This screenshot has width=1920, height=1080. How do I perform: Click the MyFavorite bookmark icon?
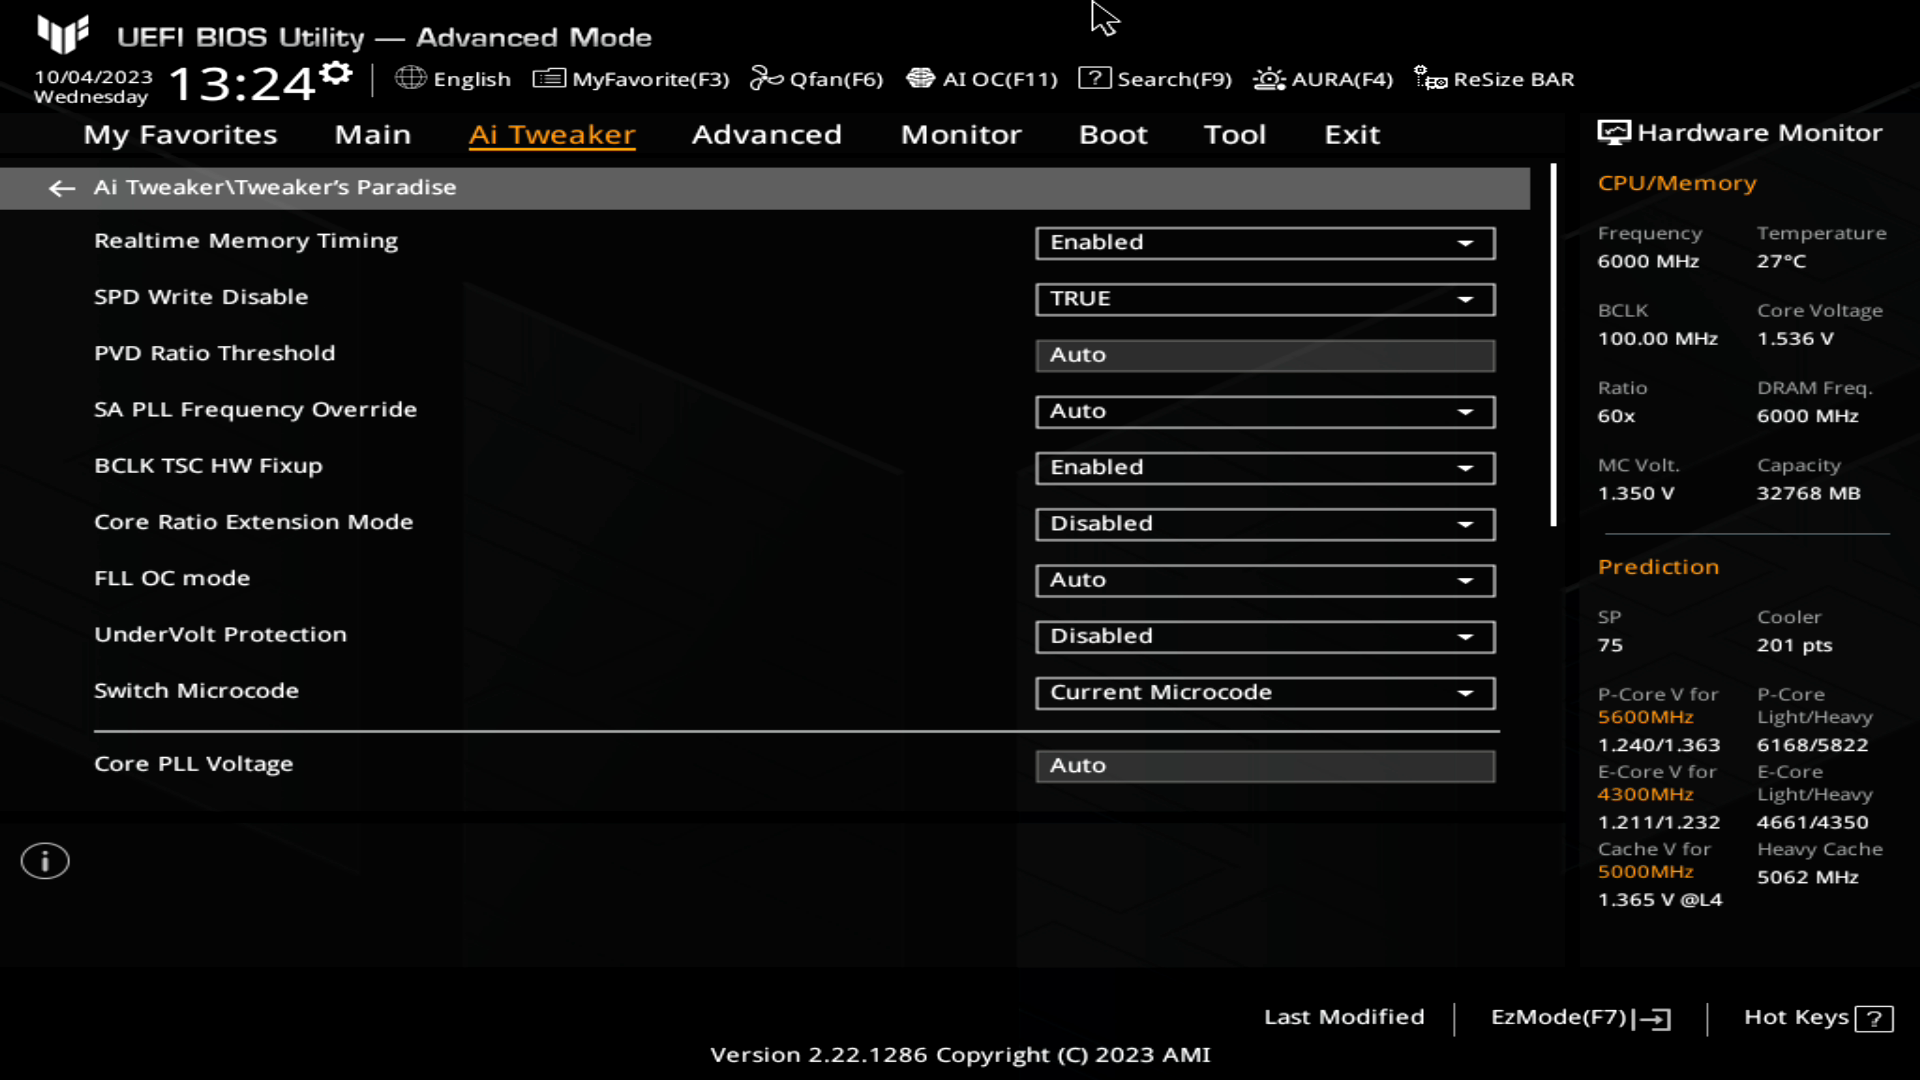click(549, 79)
